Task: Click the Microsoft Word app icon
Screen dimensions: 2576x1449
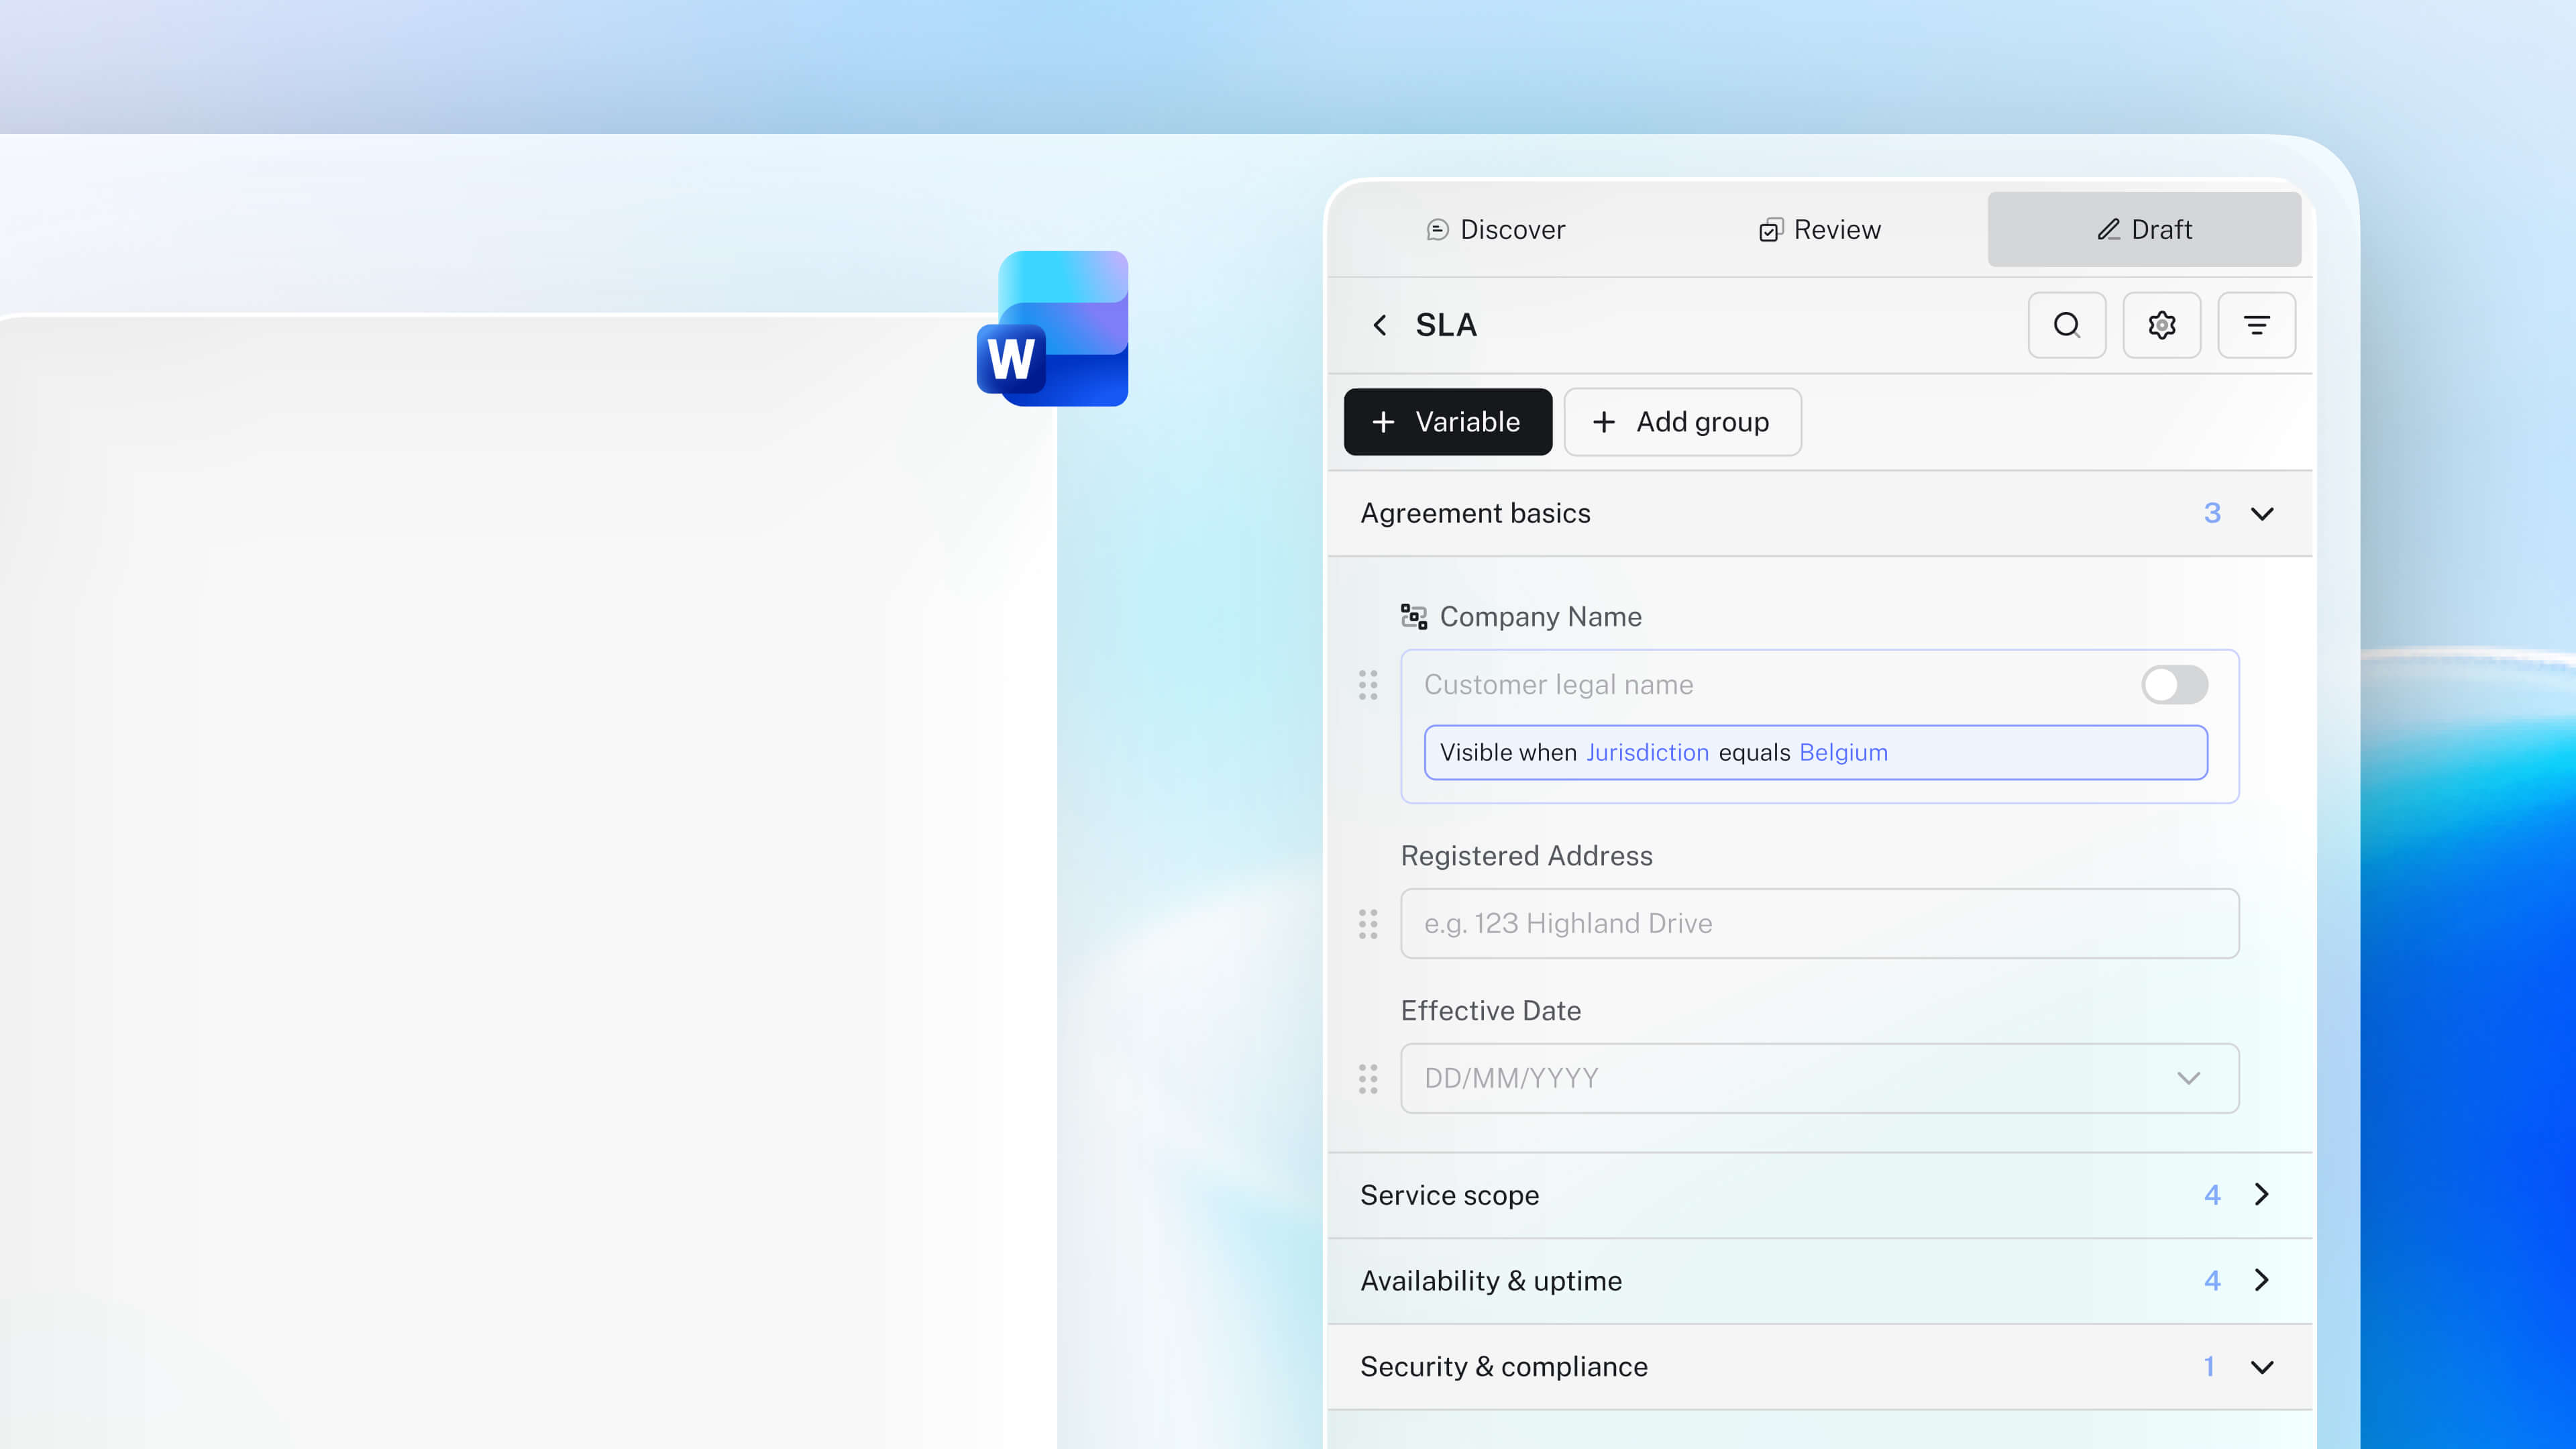Action: (x=1053, y=329)
